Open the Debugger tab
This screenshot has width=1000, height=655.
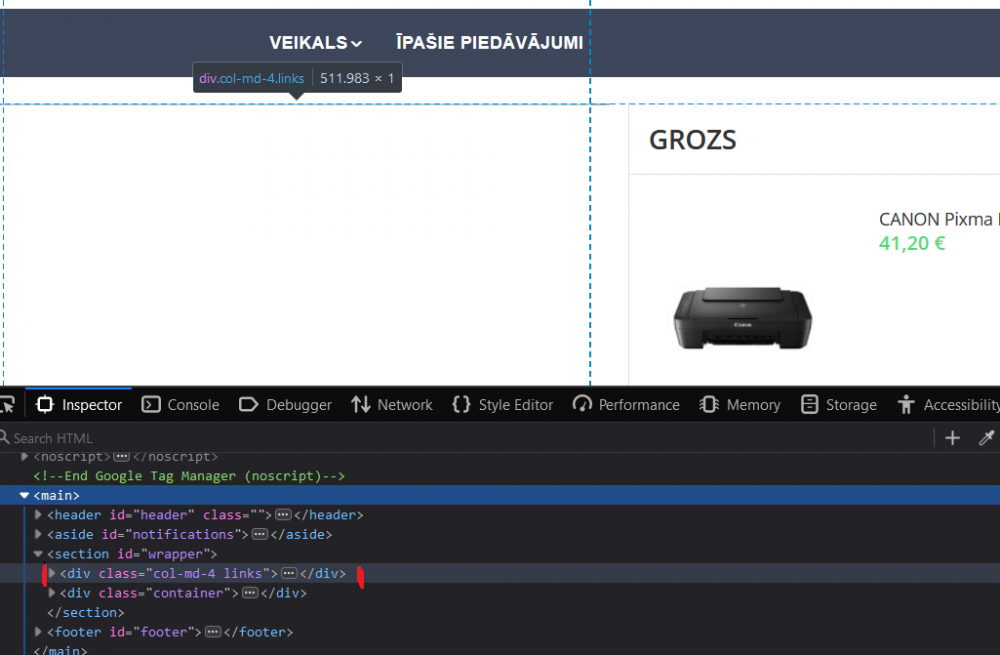pos(285,404)
